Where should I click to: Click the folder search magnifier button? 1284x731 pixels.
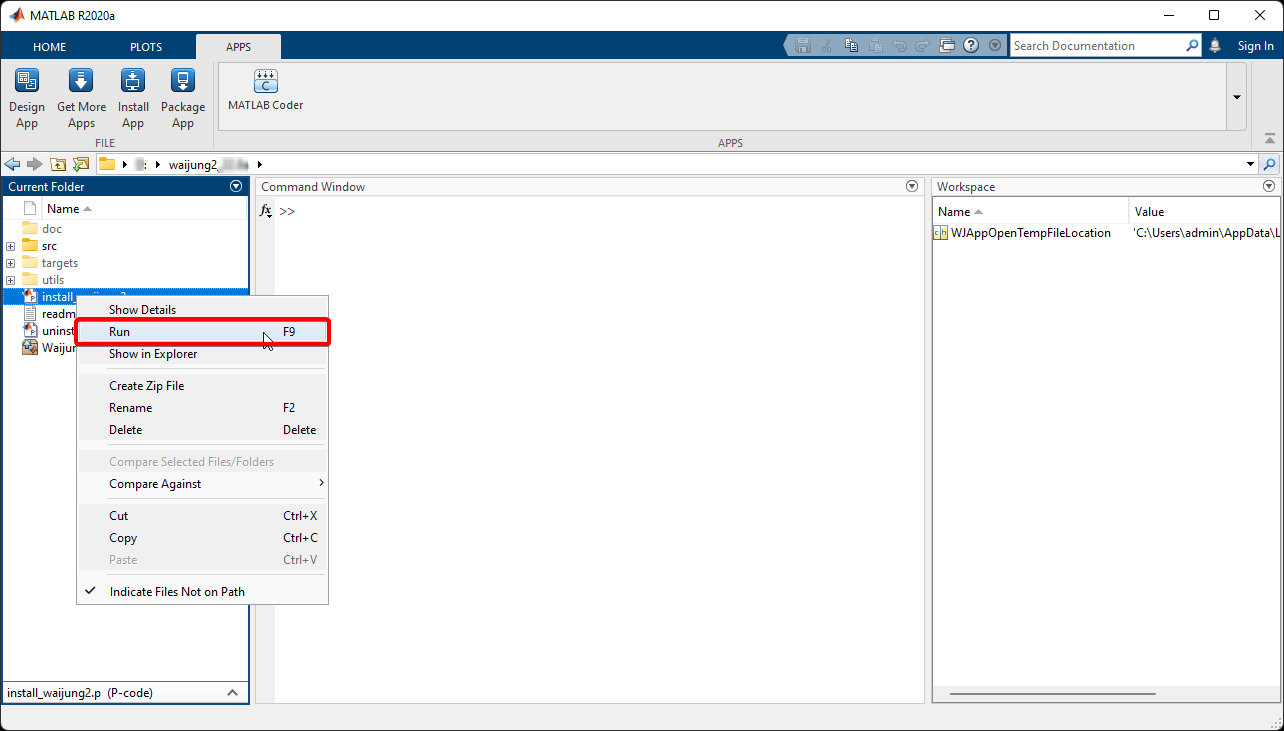tap(1270, 164)
